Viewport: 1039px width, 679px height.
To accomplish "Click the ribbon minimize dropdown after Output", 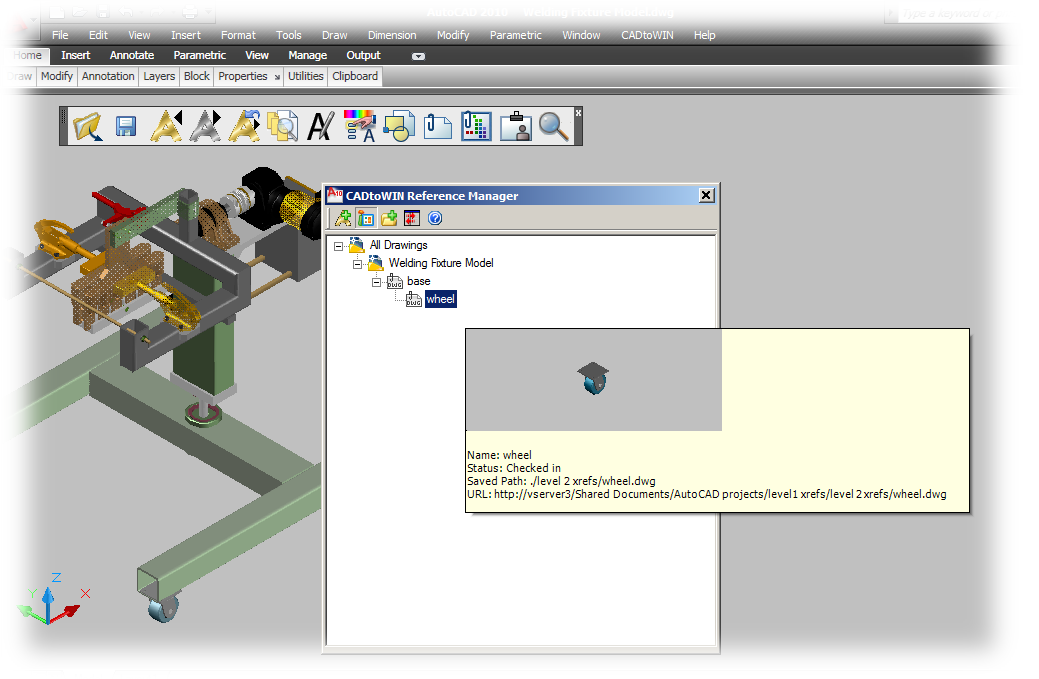I will click(418, 56).
